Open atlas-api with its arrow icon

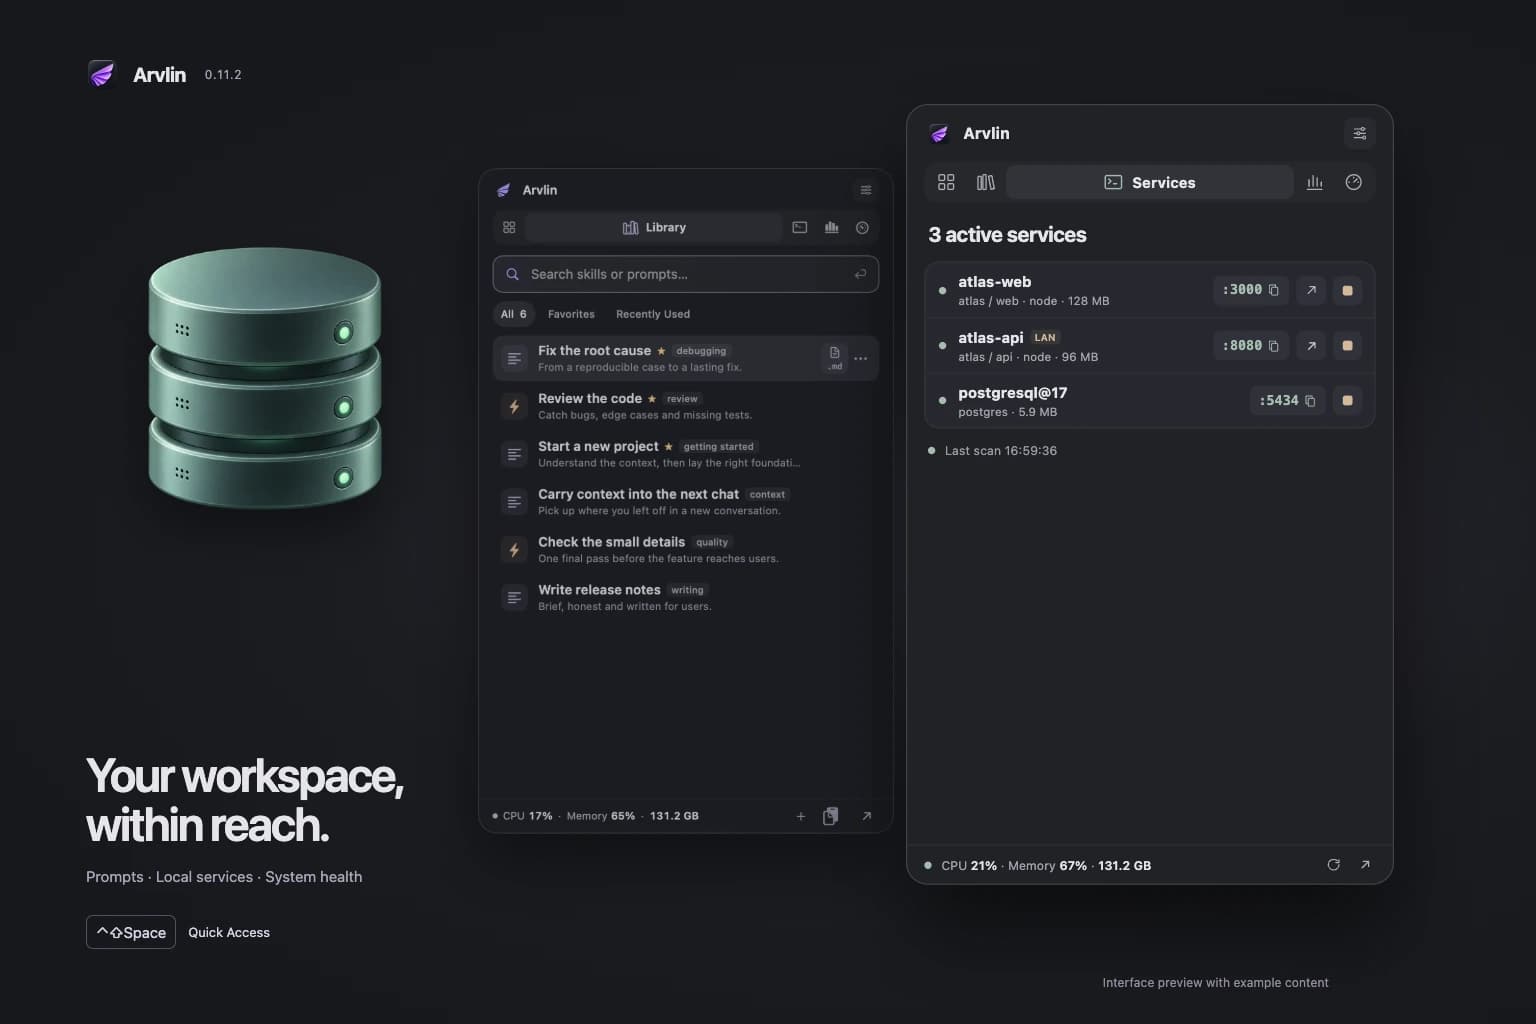pyautogui.click(x=1311, y=346)
